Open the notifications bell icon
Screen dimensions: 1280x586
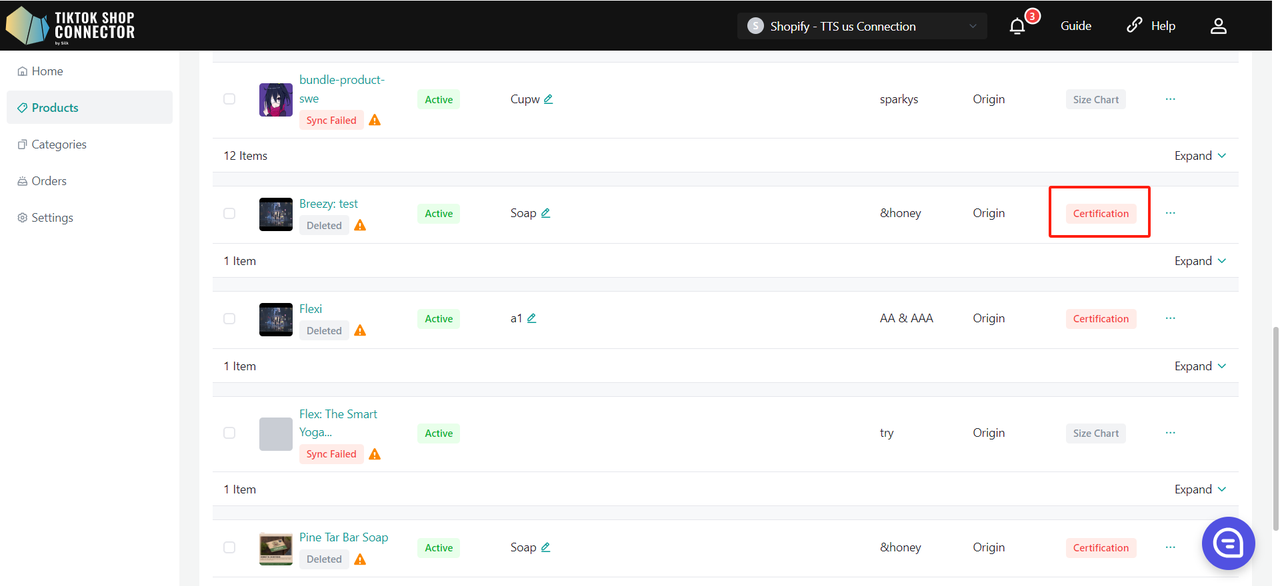coord(1018,27)
